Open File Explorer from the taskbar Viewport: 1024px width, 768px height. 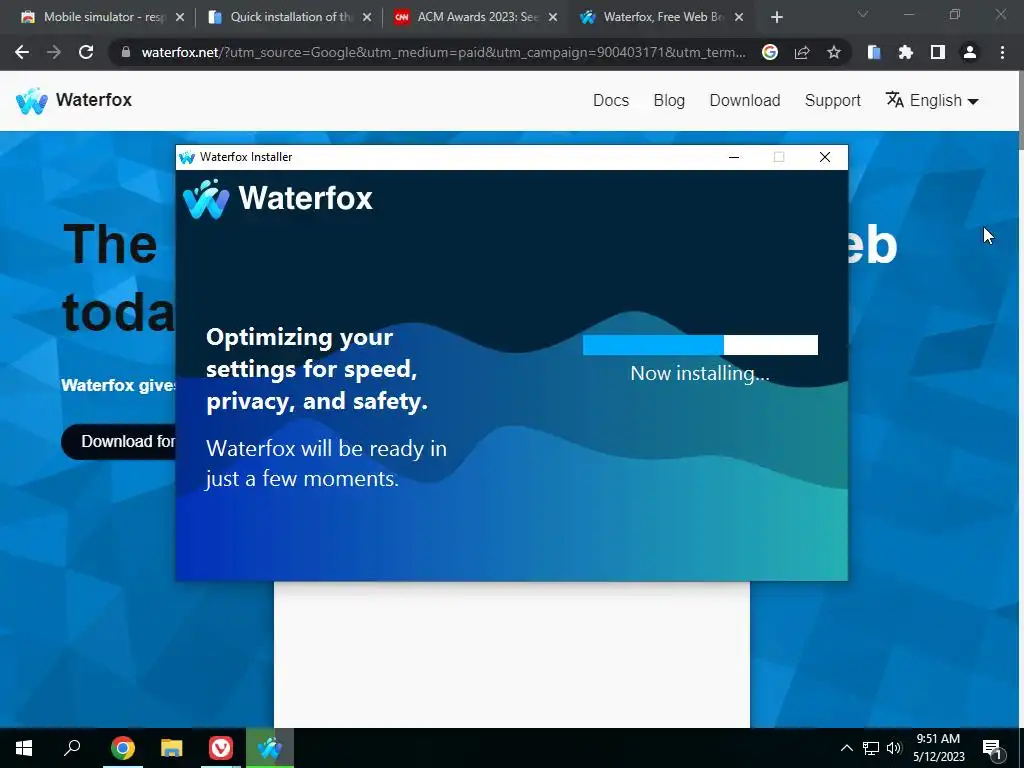172,748
